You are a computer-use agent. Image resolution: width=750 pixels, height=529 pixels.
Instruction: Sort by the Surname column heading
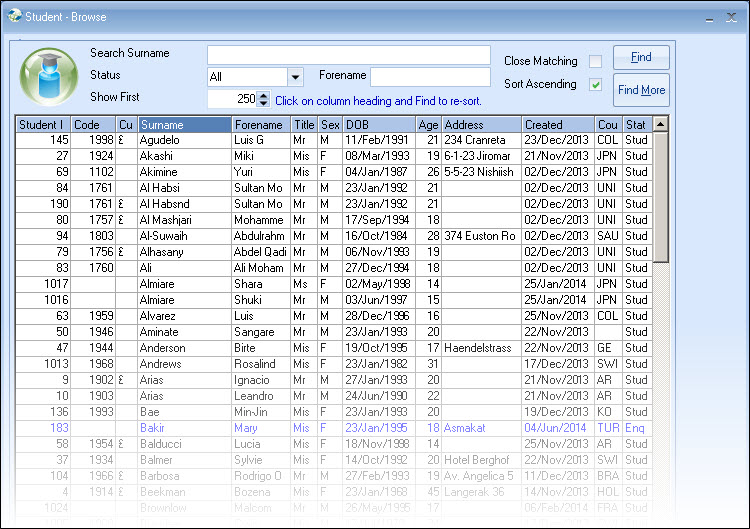pos(184,125)
